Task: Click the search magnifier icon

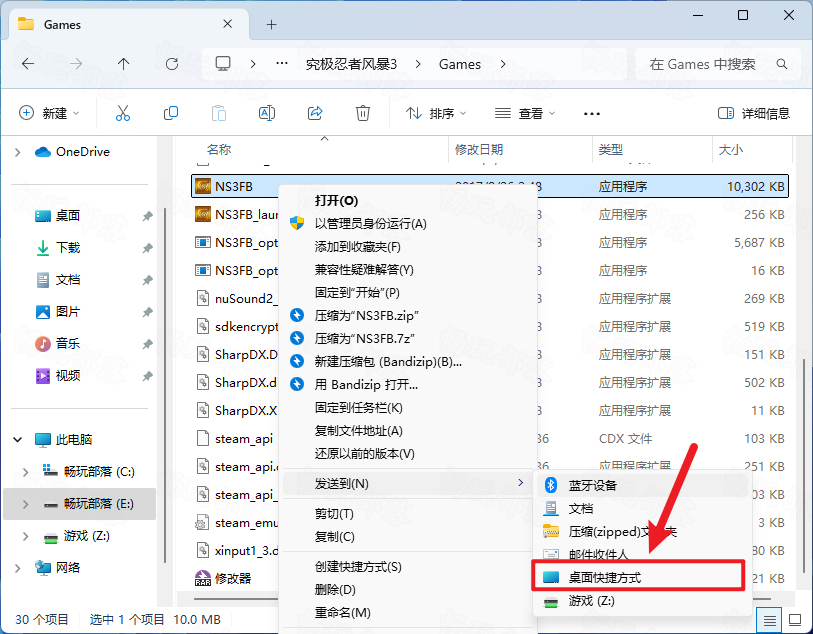Action: (782, 64)
